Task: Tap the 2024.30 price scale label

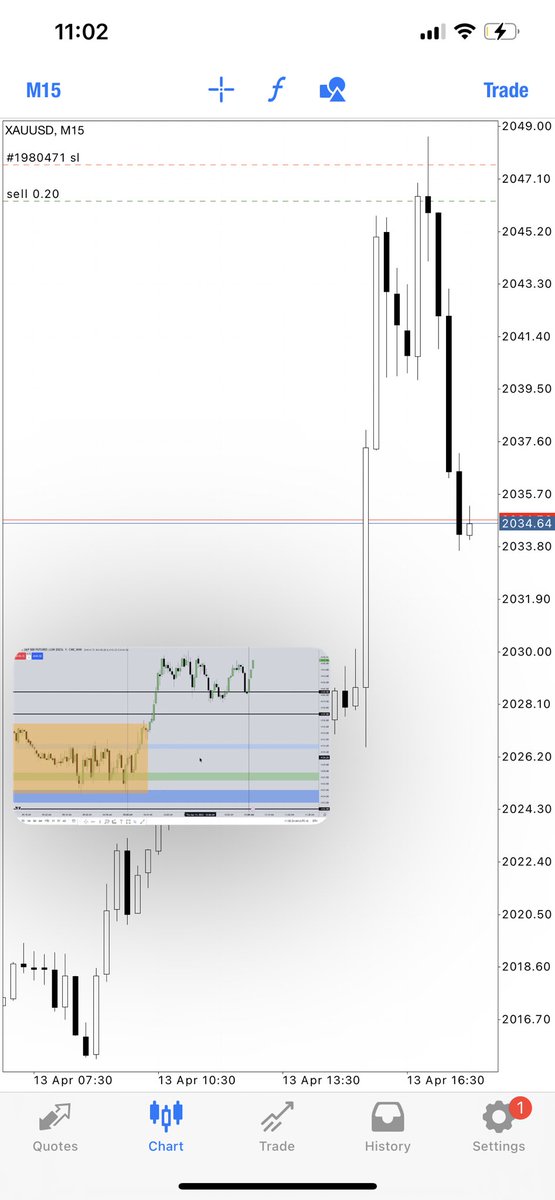Action: tap(529, 808)
